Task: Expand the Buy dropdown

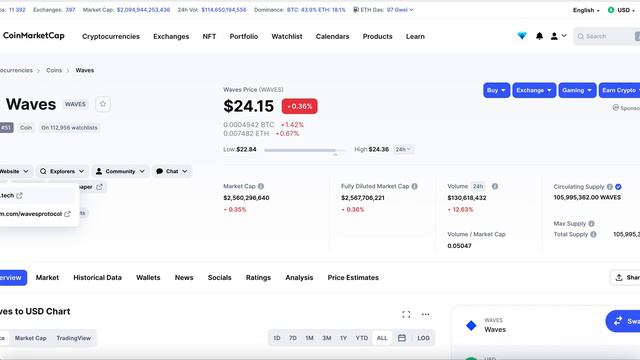Action: (496, 90)
